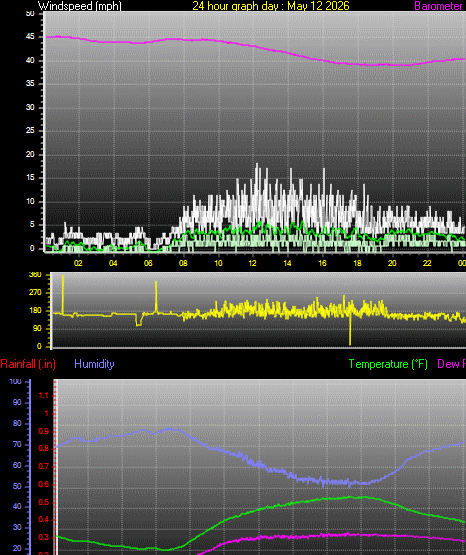Click the '45' windspeed axis value
This screenshot has height=555, width=466.
pyautogui.click(x=30, y=37)
